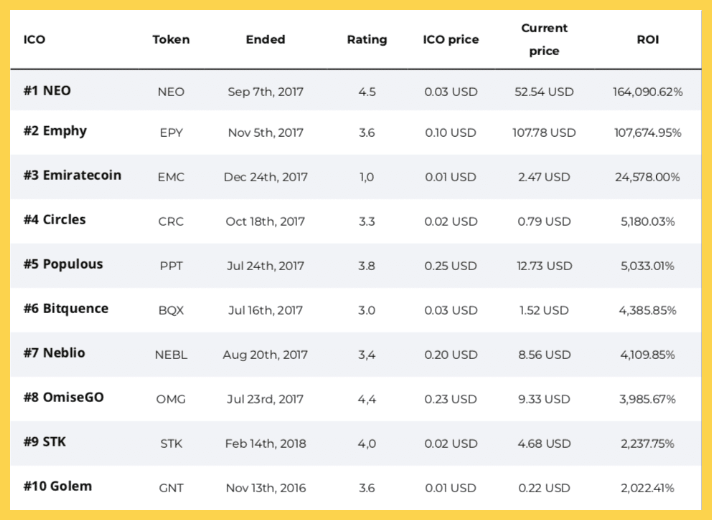Select the 164,090.62% ROI cell
This screenshot has width=712, height=520.
point(648,92)
